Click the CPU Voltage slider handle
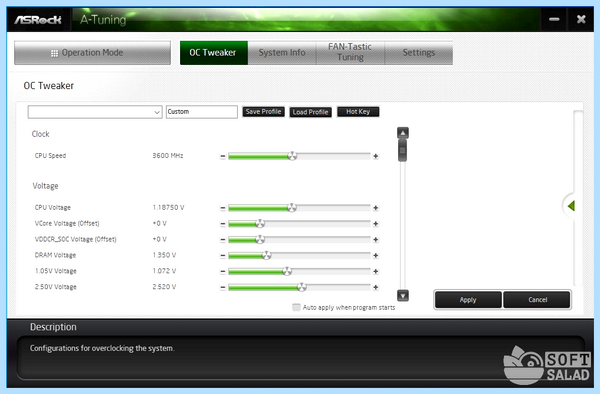 point(292,208)
